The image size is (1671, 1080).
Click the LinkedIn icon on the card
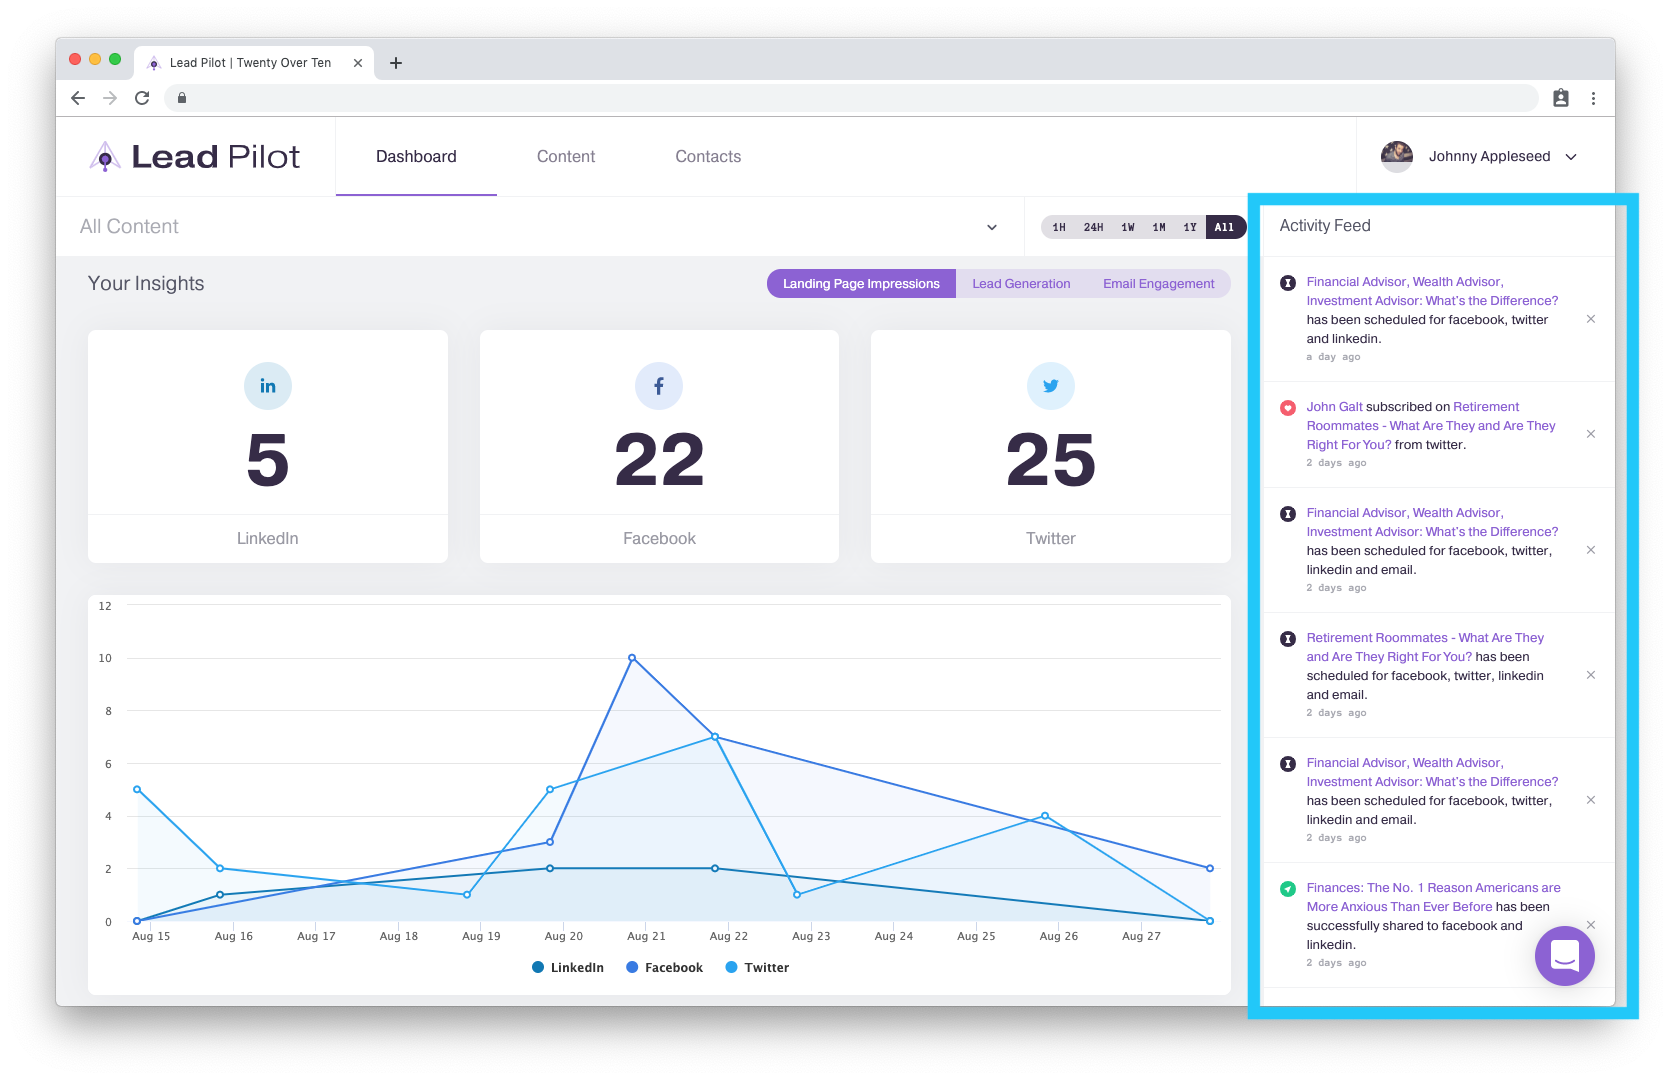click(x=268, y=386)
